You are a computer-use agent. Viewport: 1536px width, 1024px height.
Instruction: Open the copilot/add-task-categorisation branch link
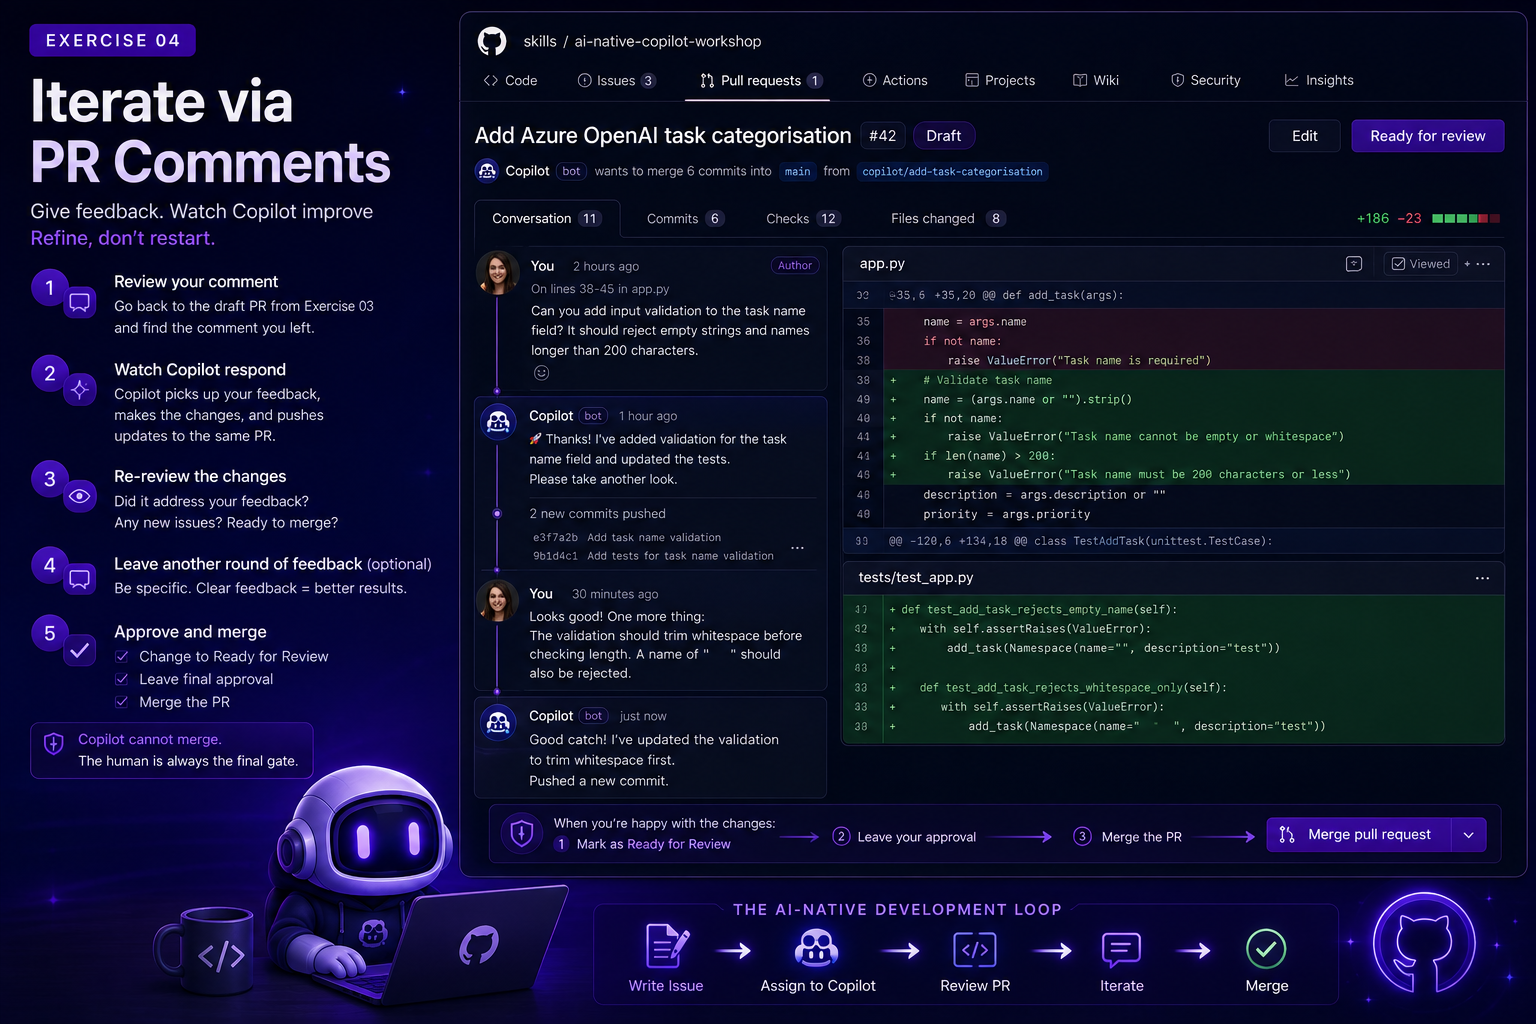pyautogui.click(x=952, y=172)
